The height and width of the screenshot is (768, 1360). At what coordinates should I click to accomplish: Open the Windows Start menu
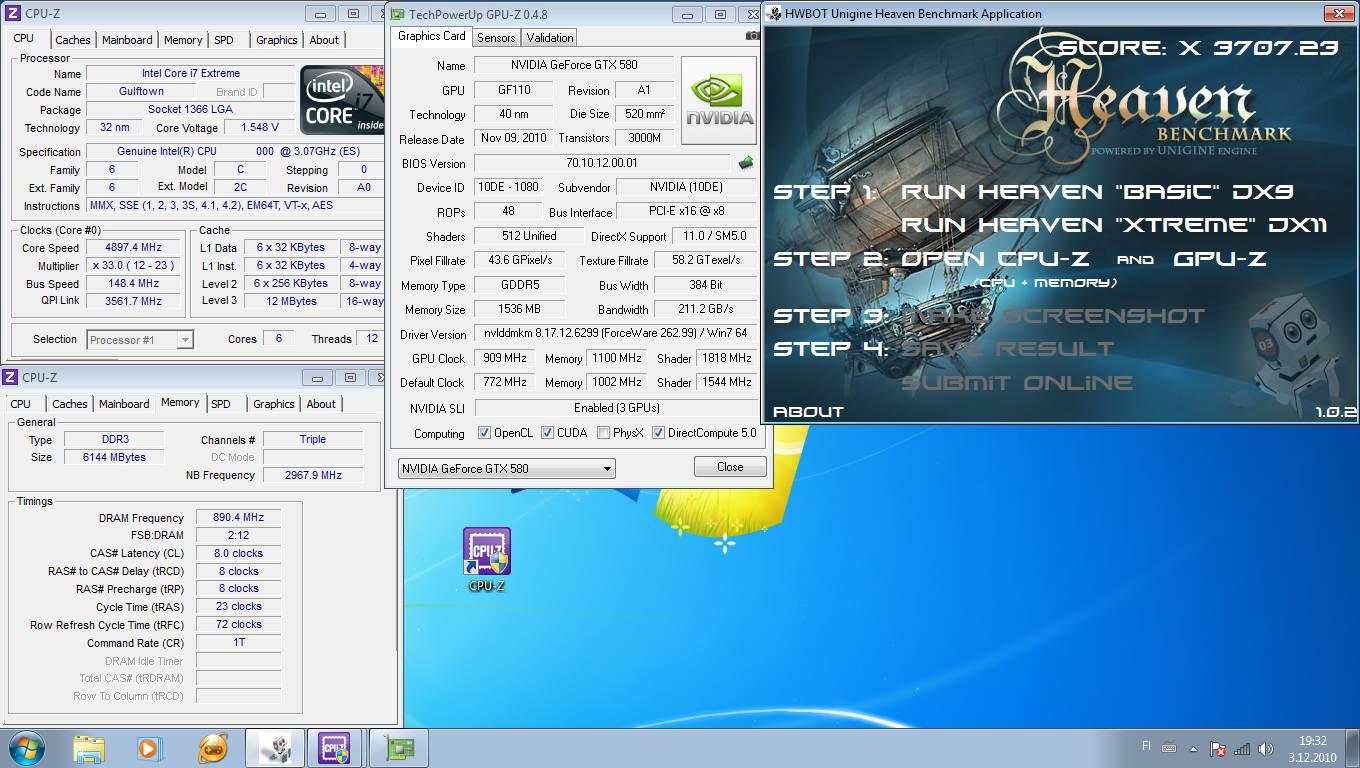click(x=25, y=748)
